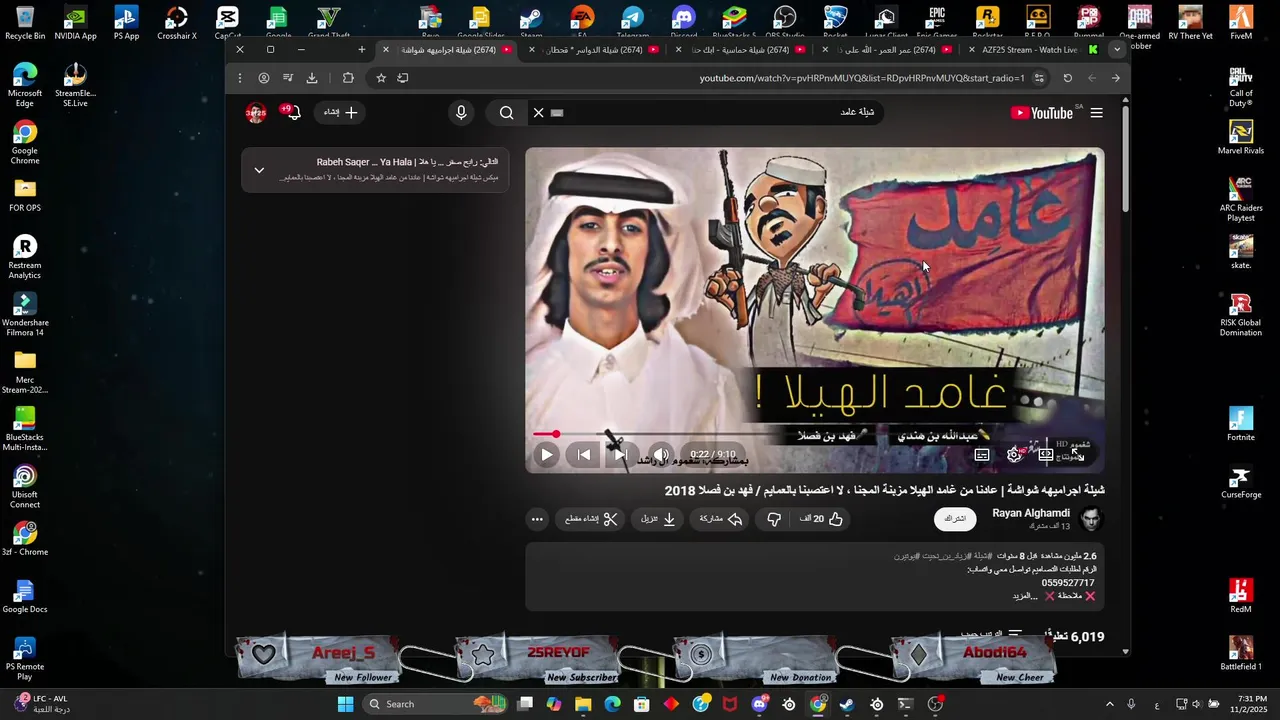Create a clip with scissors button

click(591, 519)
